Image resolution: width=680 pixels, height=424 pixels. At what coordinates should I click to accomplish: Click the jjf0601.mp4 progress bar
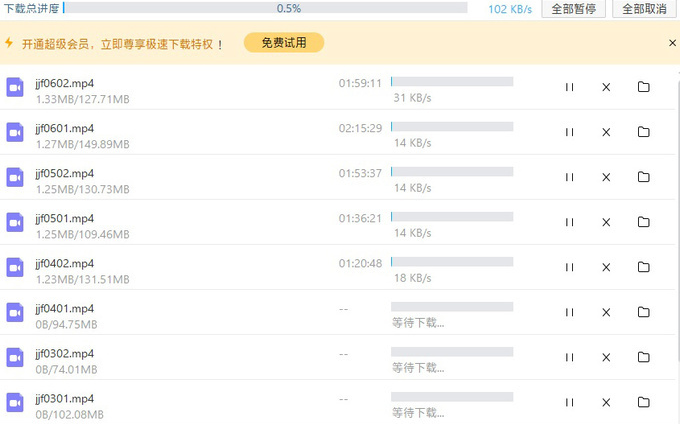(x=452, y=127)
